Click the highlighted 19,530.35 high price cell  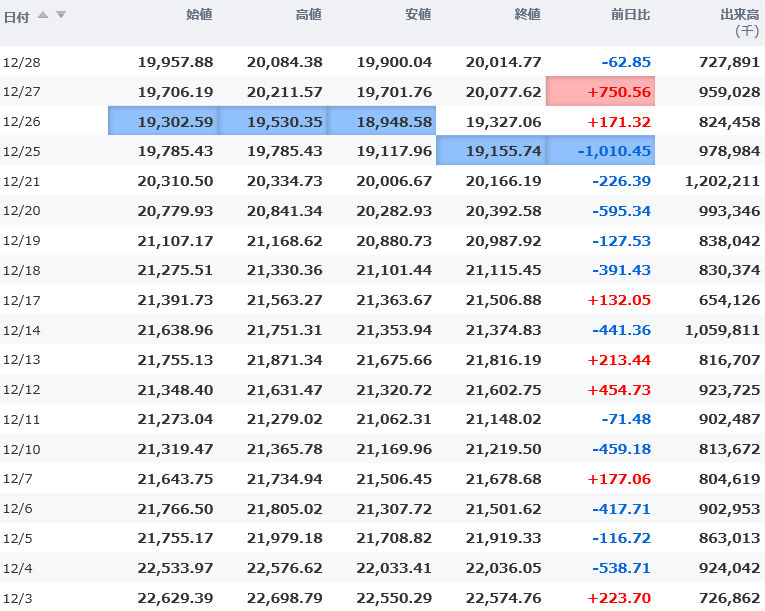coord(273,122)
